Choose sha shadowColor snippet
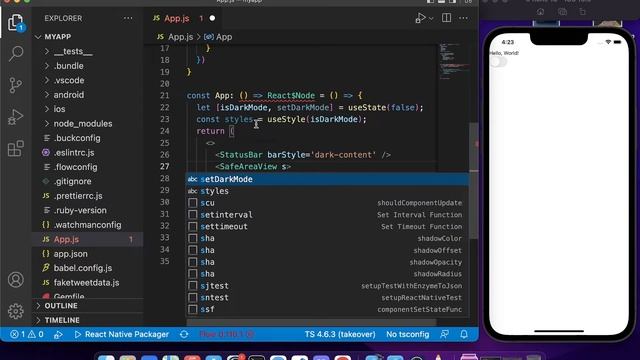The width and height of the screenshot is (640, 360). click(327, 238)
